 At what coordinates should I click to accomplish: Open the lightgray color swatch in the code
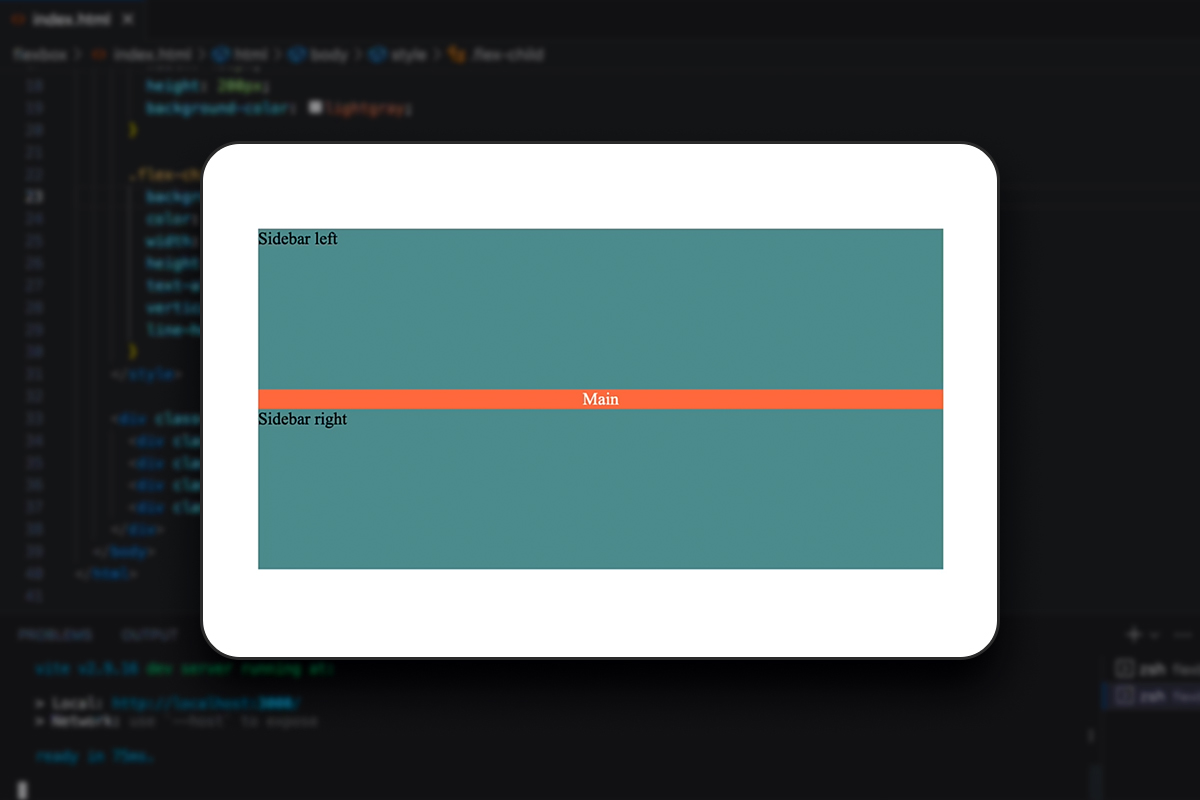[x=316, y=108]
